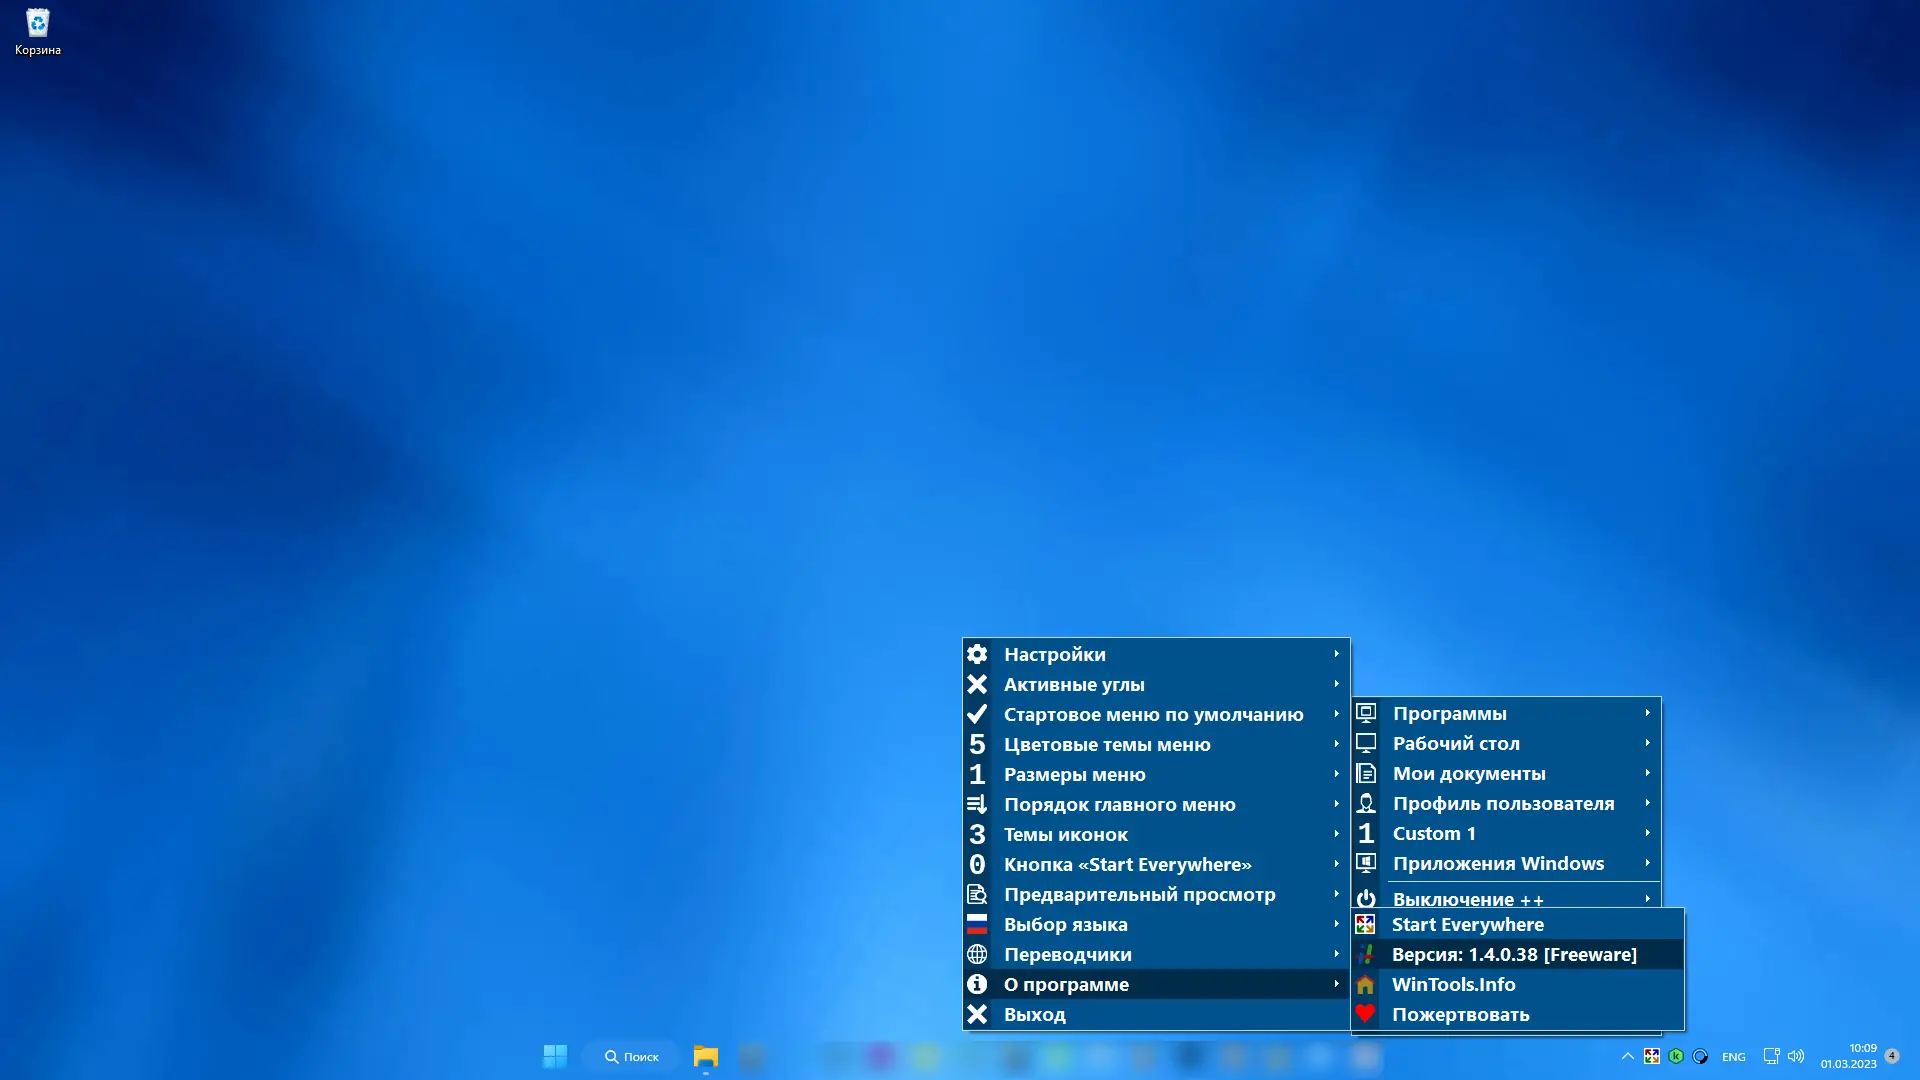
Task: Select Выход to quit the program
Action: pos(1036,1014)
